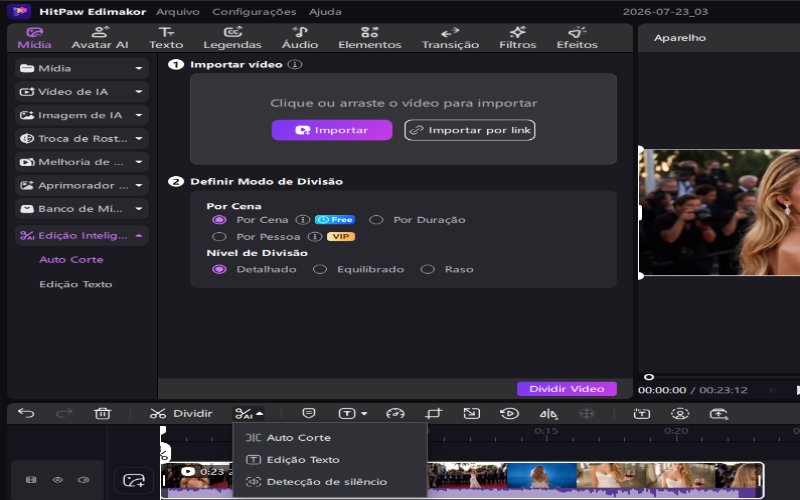Click the redo arrow icon
800x500 pixels.
(64, 413)
